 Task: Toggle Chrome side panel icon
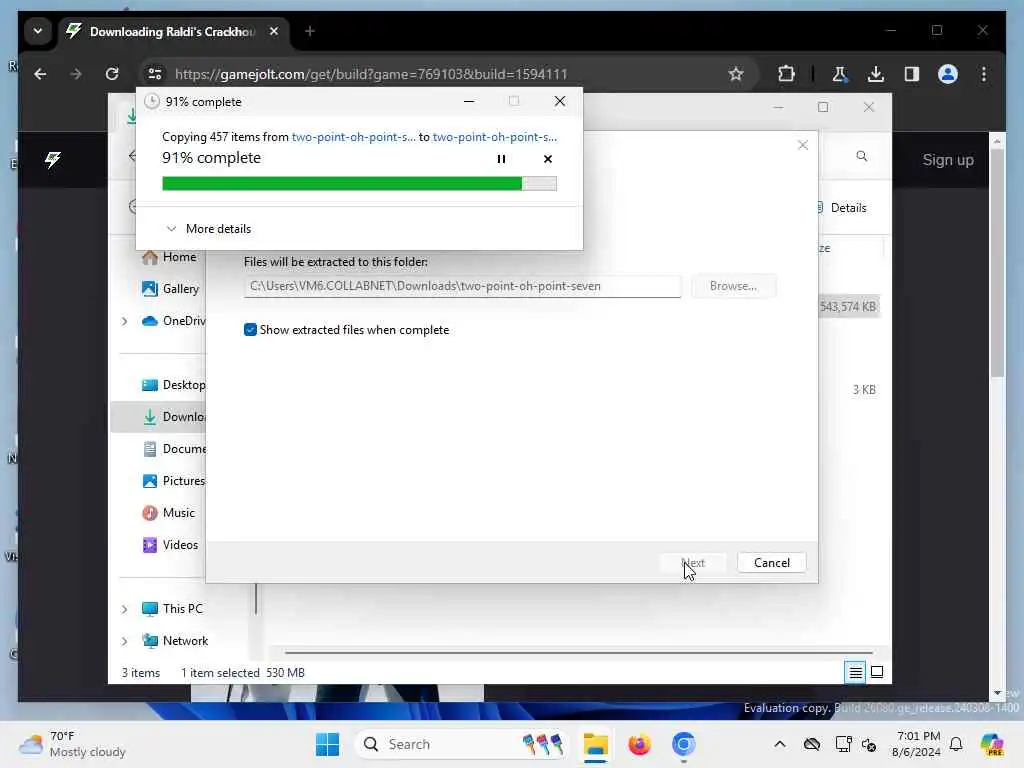tap(912, 74)
